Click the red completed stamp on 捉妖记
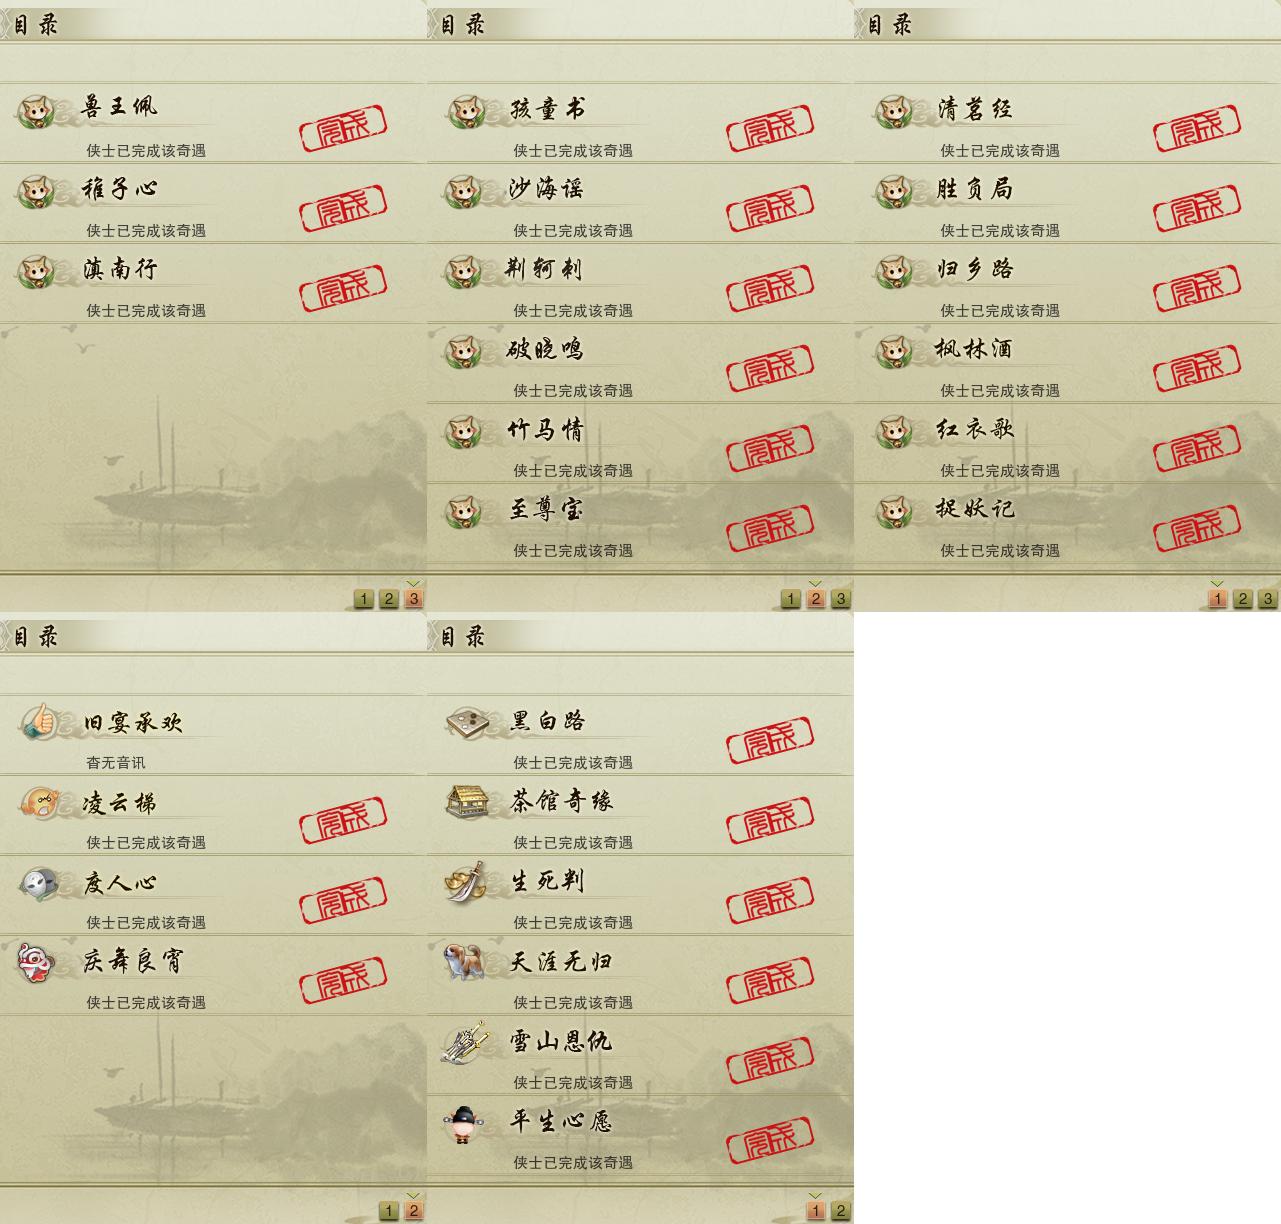 (1197, 528)
